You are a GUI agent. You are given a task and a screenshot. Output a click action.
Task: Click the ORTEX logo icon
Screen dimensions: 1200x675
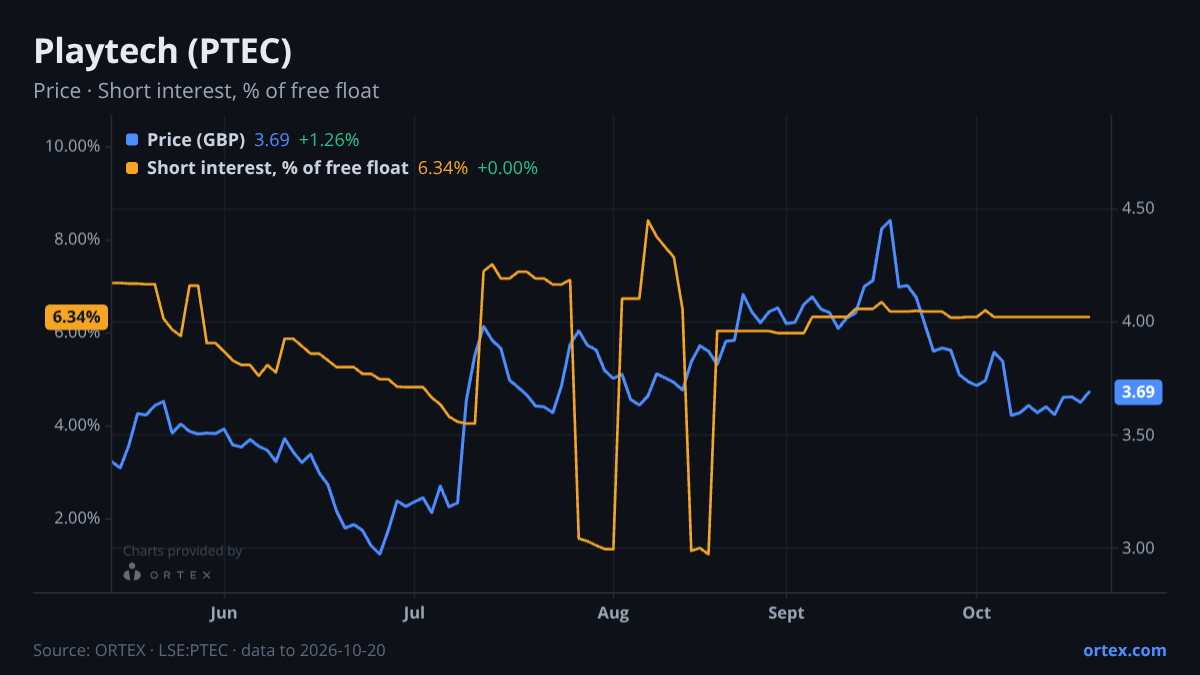[x=132, y=572]
